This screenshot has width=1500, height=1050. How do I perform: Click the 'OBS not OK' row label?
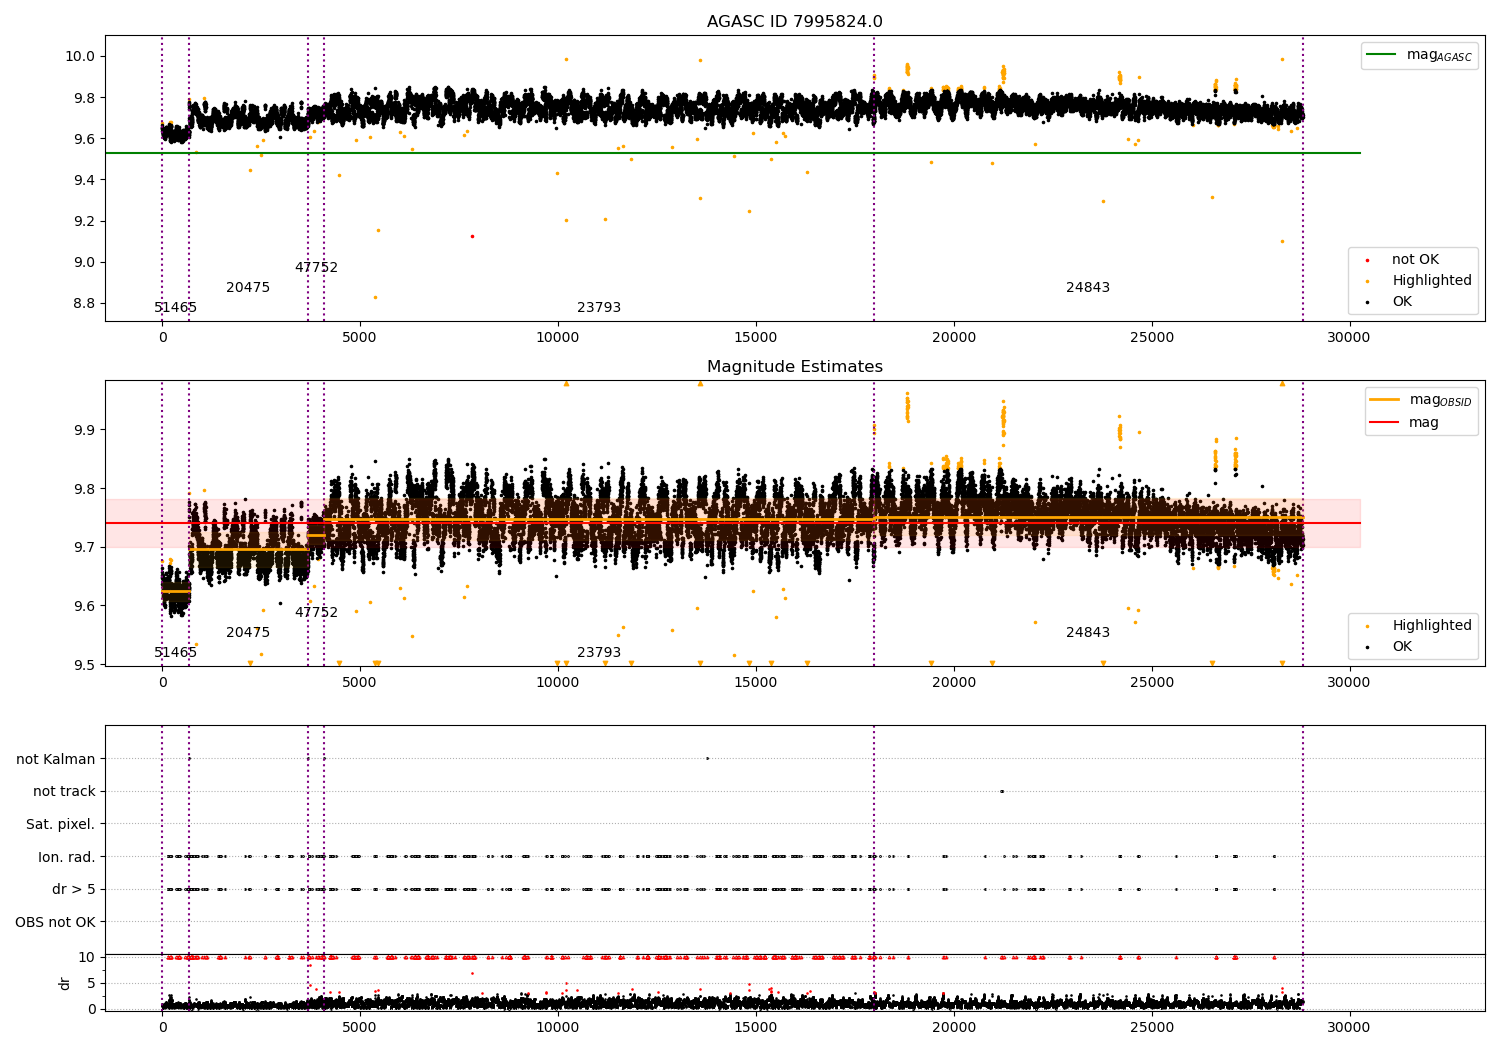pos(56,922)
